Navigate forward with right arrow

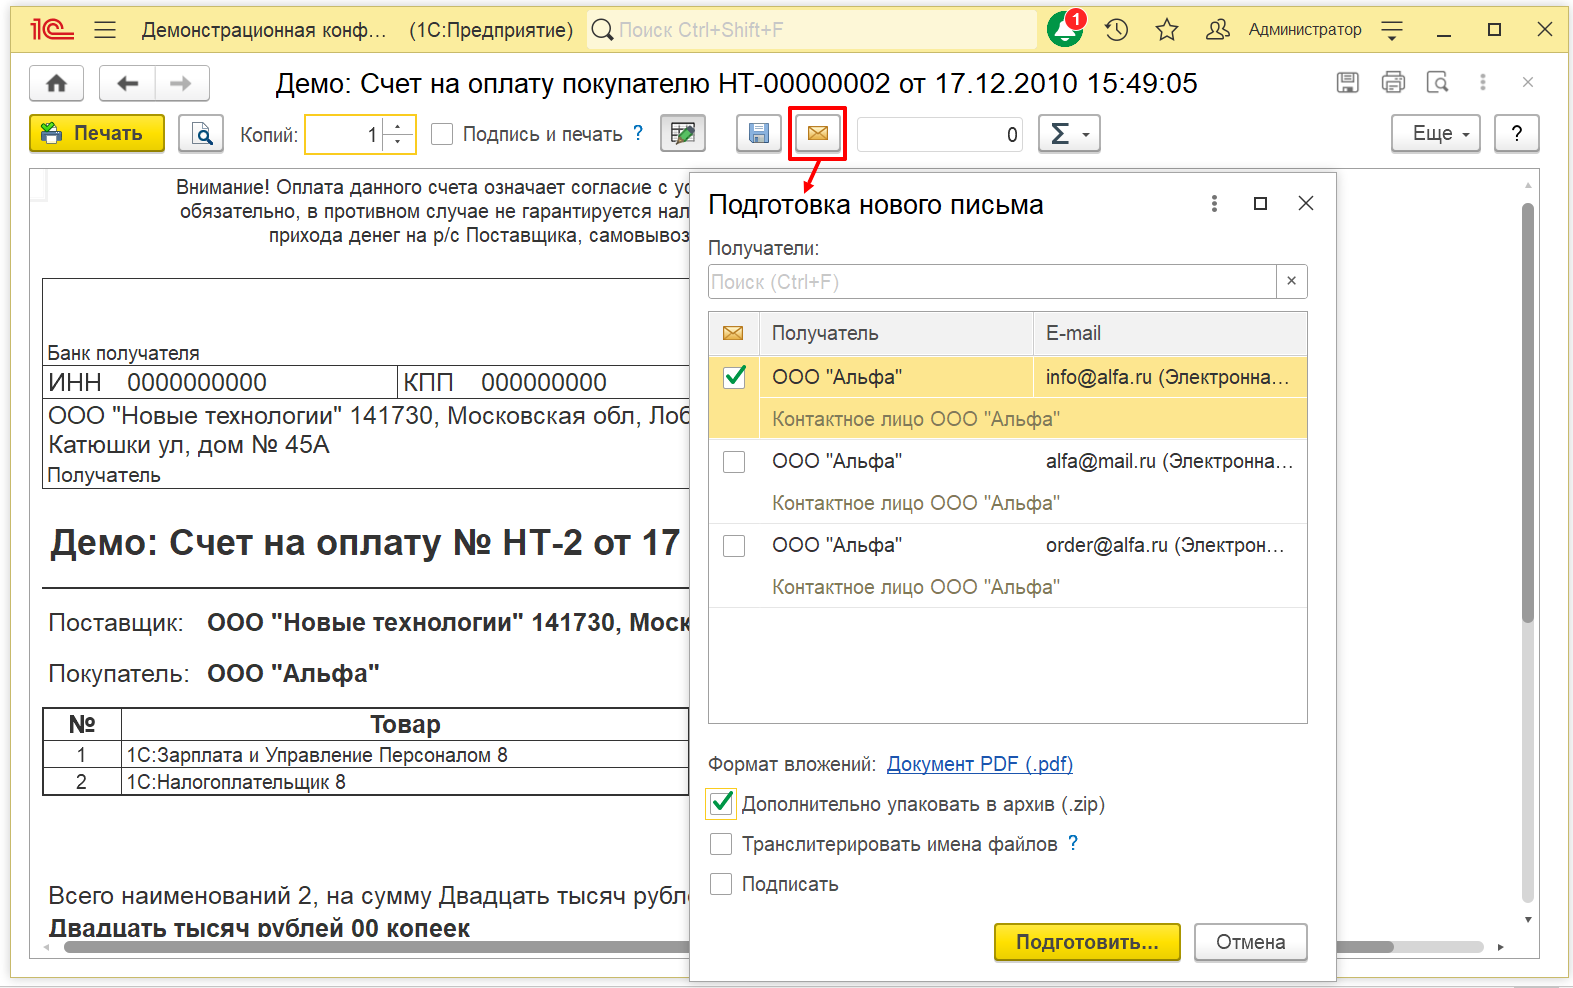click(x=181, y=83)
